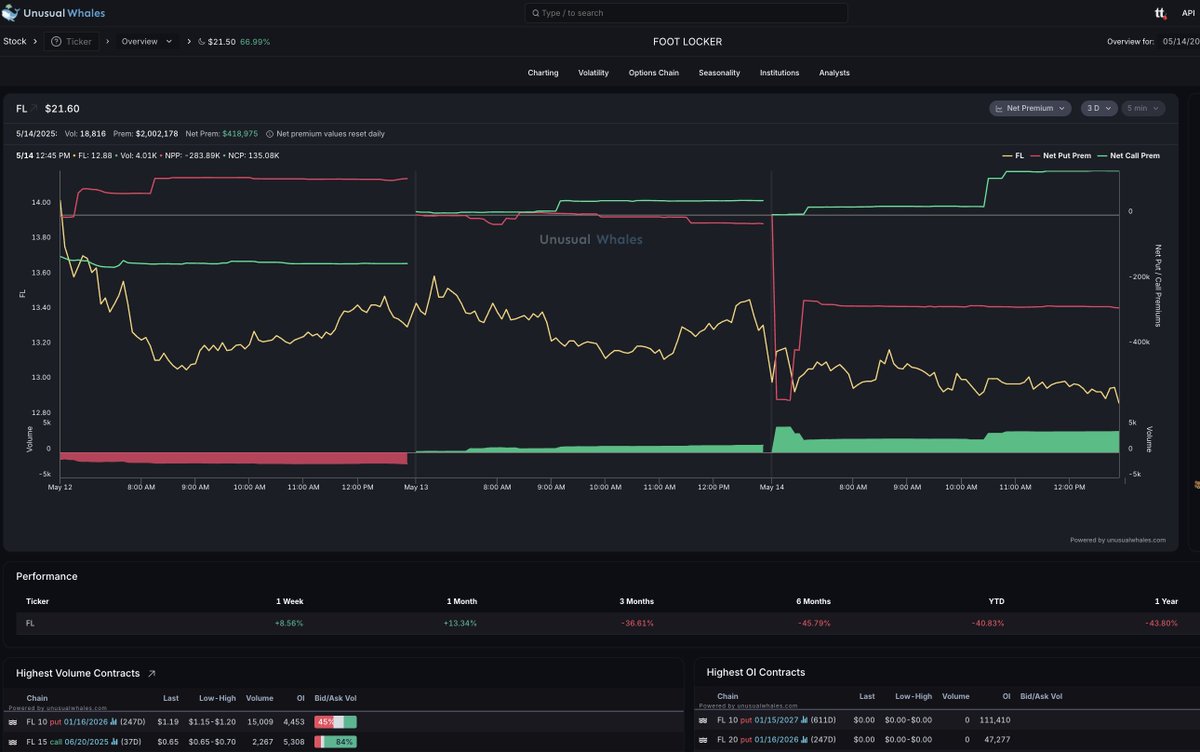
Task: Click the May 14 date label on chart axis
Action: 771,487
